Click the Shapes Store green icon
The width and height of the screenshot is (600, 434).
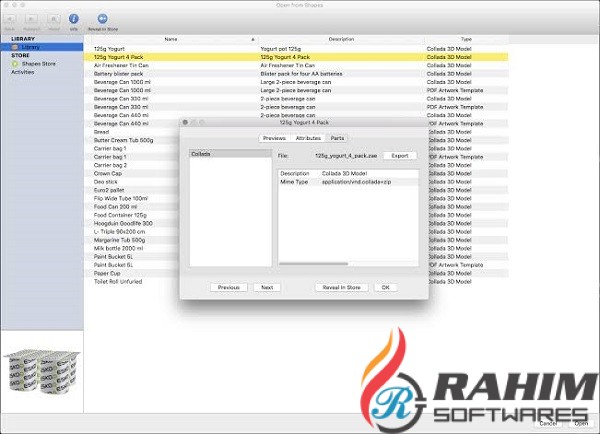point(15,64)
